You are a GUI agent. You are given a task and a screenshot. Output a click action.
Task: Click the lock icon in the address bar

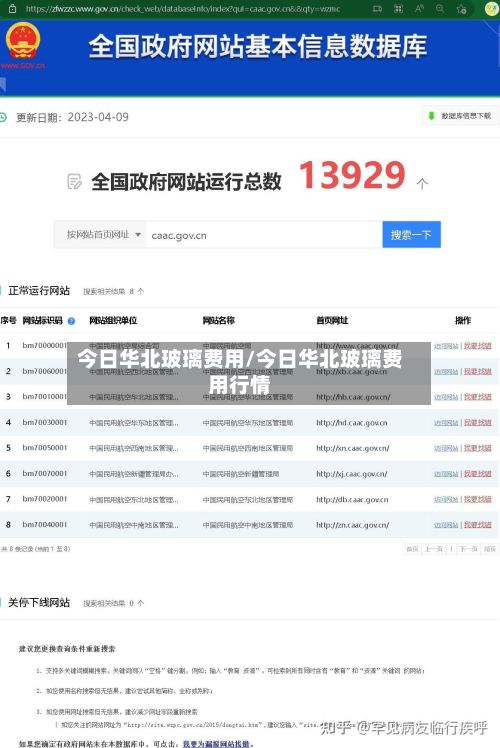[x=13, y=9]
